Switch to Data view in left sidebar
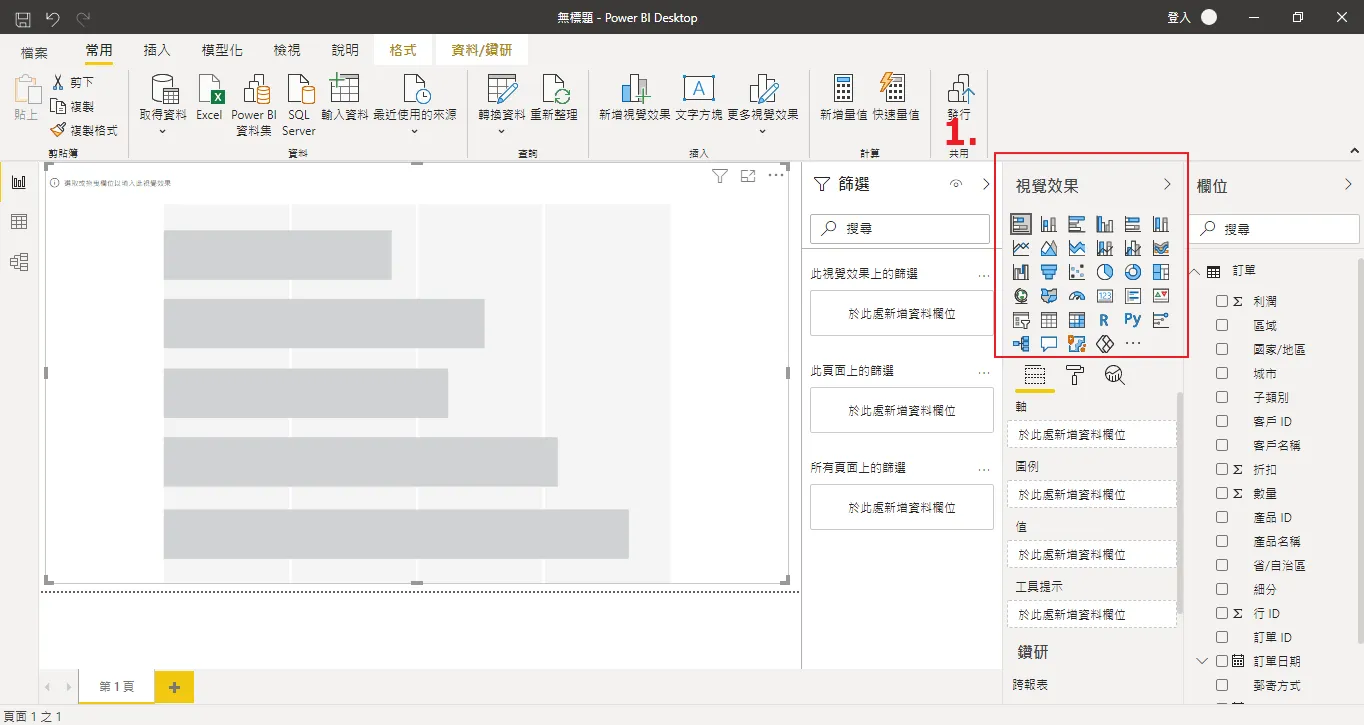The width and height of the screenshot is (1364, 725). pyautogui.click(x=19, y=222)
